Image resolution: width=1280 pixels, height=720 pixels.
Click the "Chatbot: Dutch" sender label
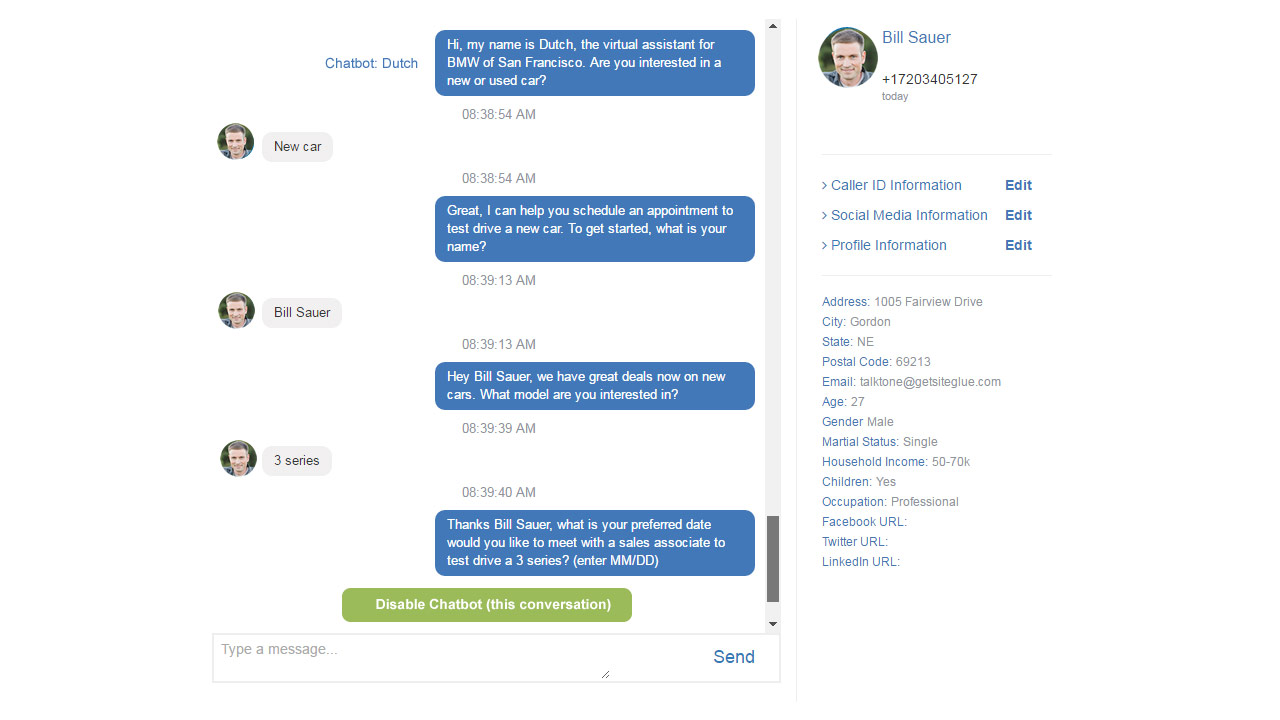click(371, 63)
